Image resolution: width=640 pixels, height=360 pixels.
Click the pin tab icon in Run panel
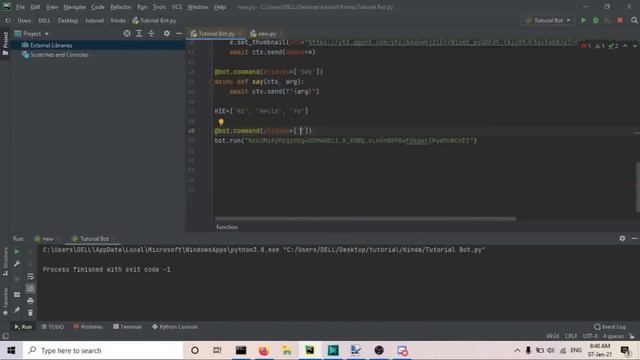tap(17, 310)
